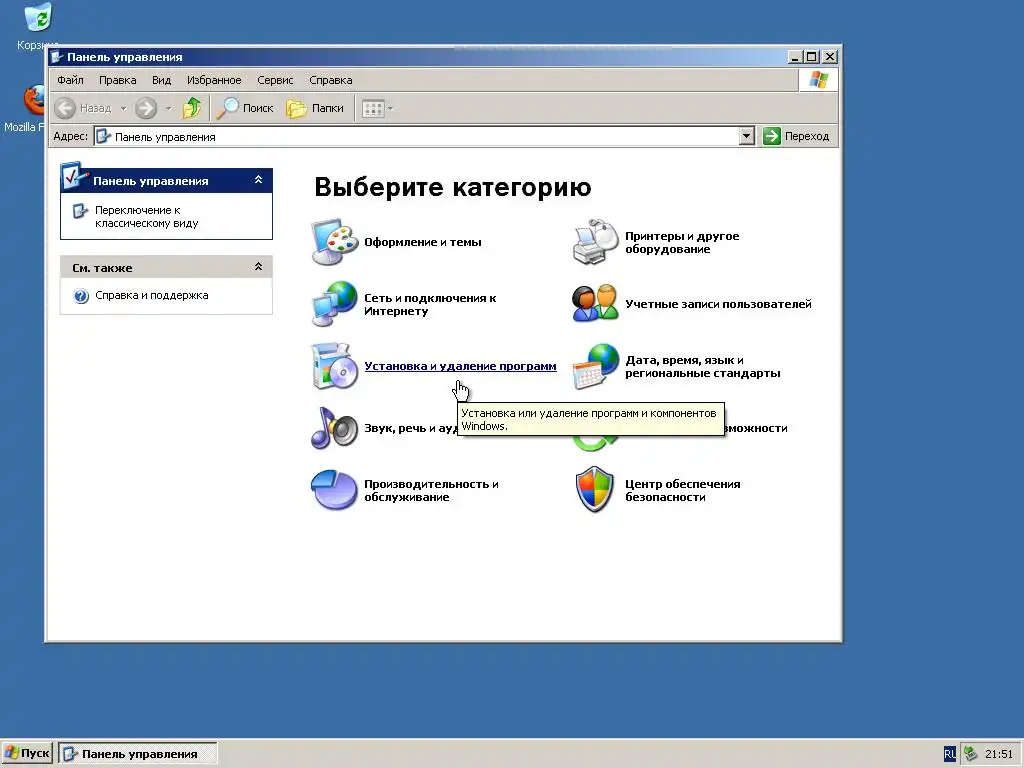Open the network globe icon for Сеть и подключения

tap(334, 304)
